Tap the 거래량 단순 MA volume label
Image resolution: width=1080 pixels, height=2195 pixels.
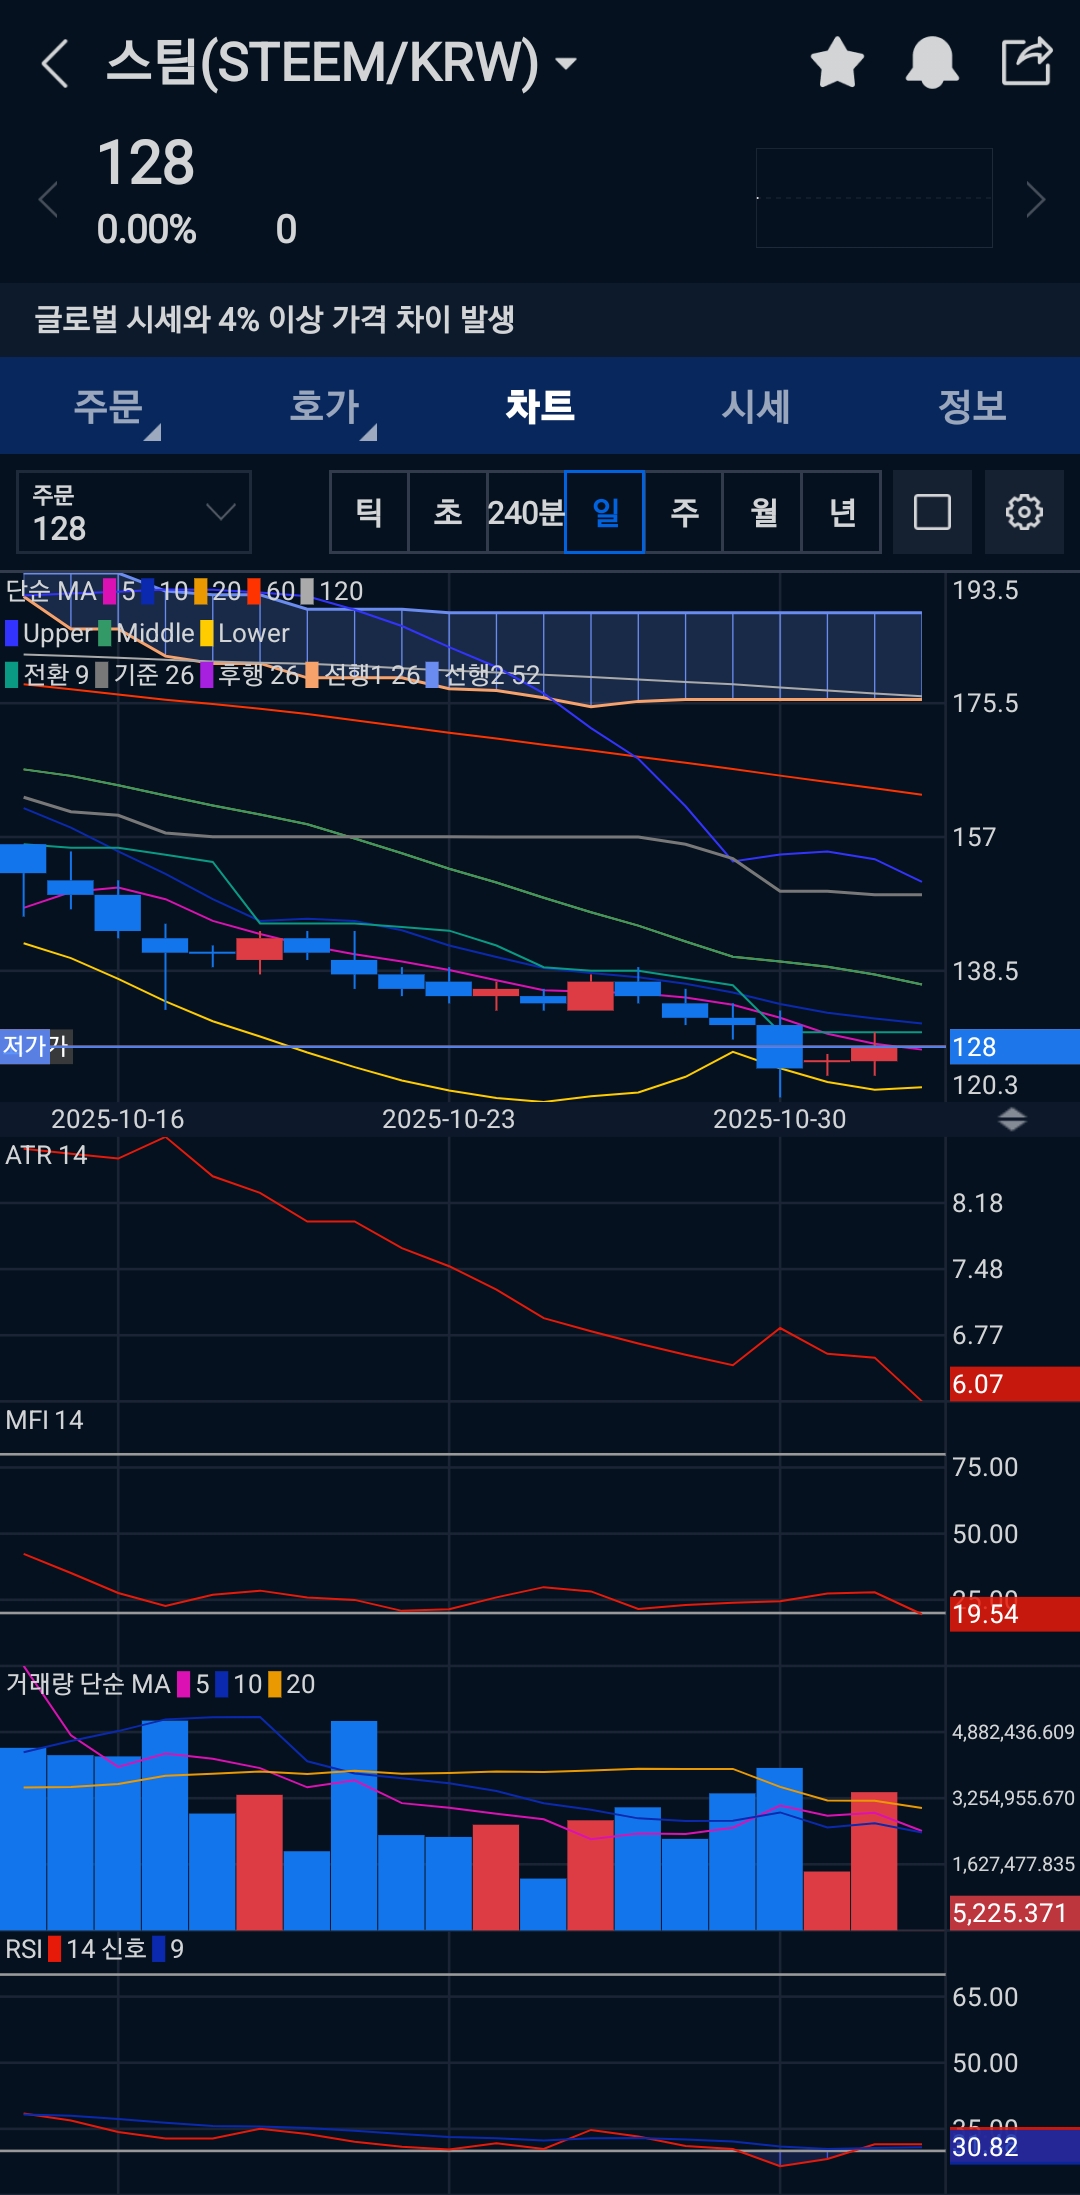pyautogui.click(x=88, y=1684)
